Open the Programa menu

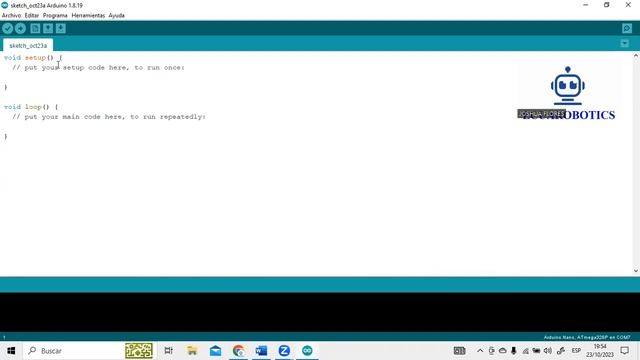coord(55,16)
